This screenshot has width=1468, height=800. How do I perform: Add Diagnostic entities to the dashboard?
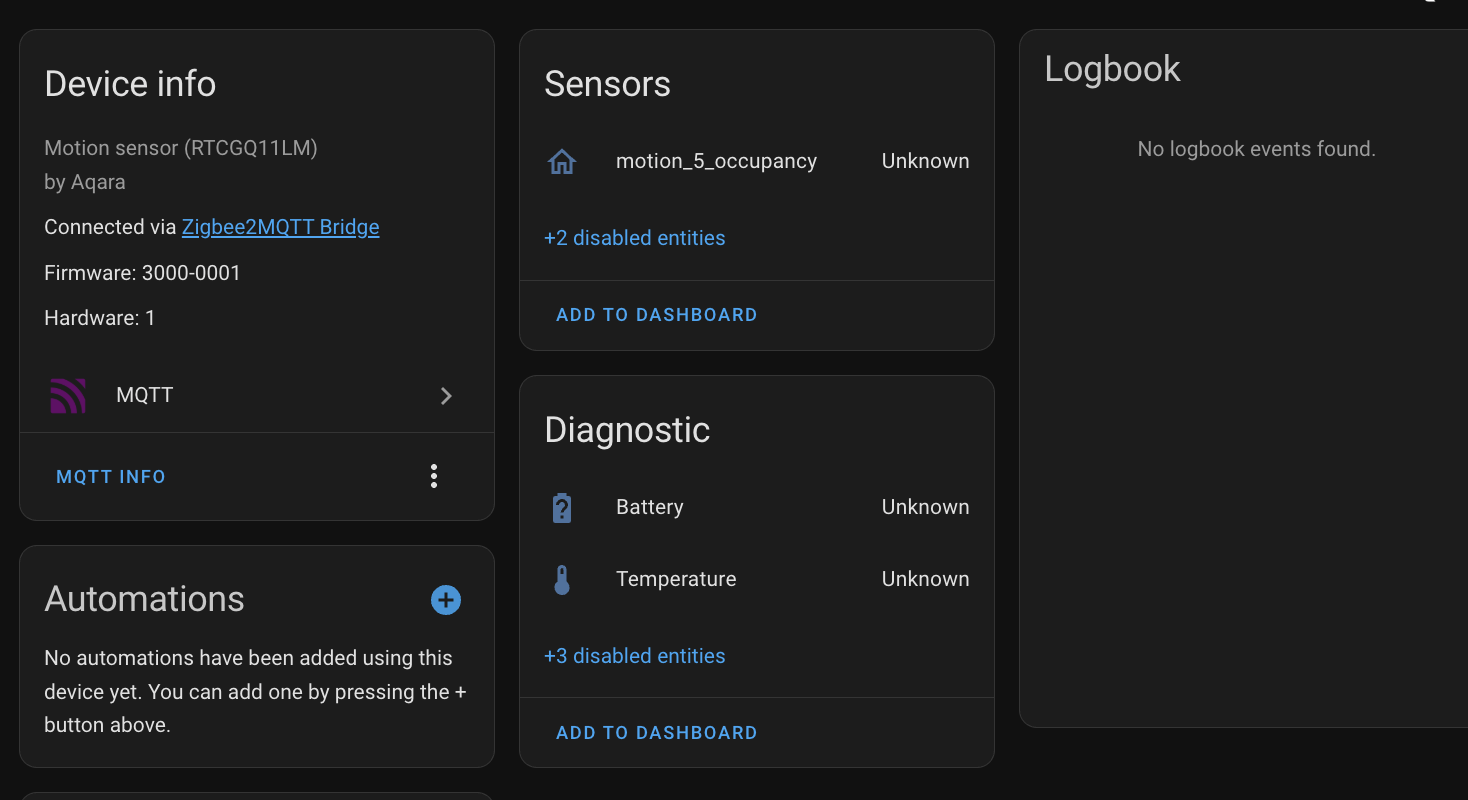click(x=656, y=732)
